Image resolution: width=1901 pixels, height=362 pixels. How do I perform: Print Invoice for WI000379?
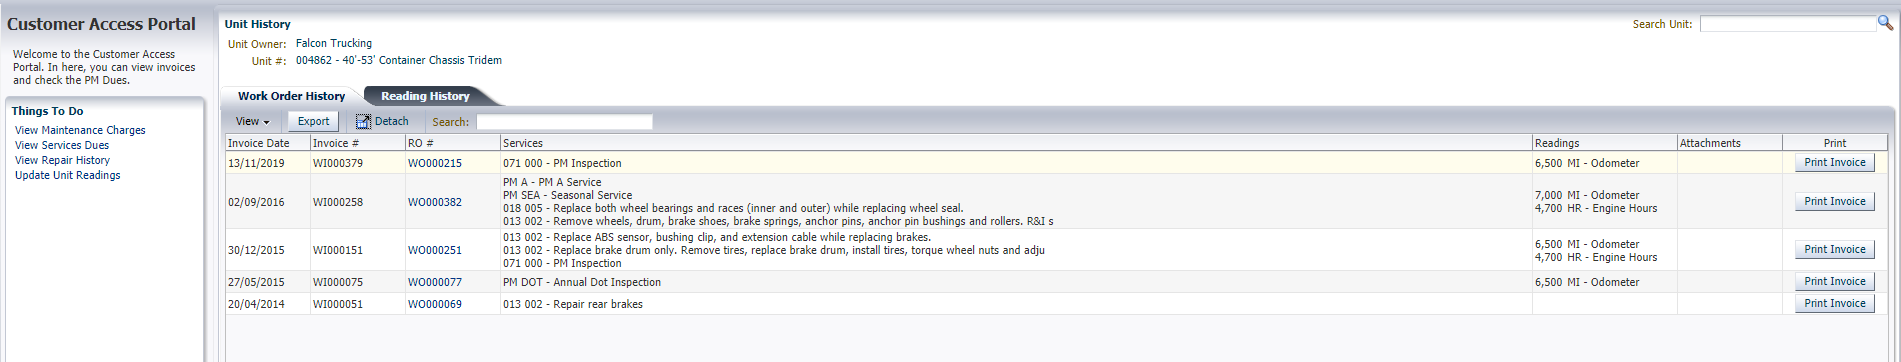[x=1834, y=162]
